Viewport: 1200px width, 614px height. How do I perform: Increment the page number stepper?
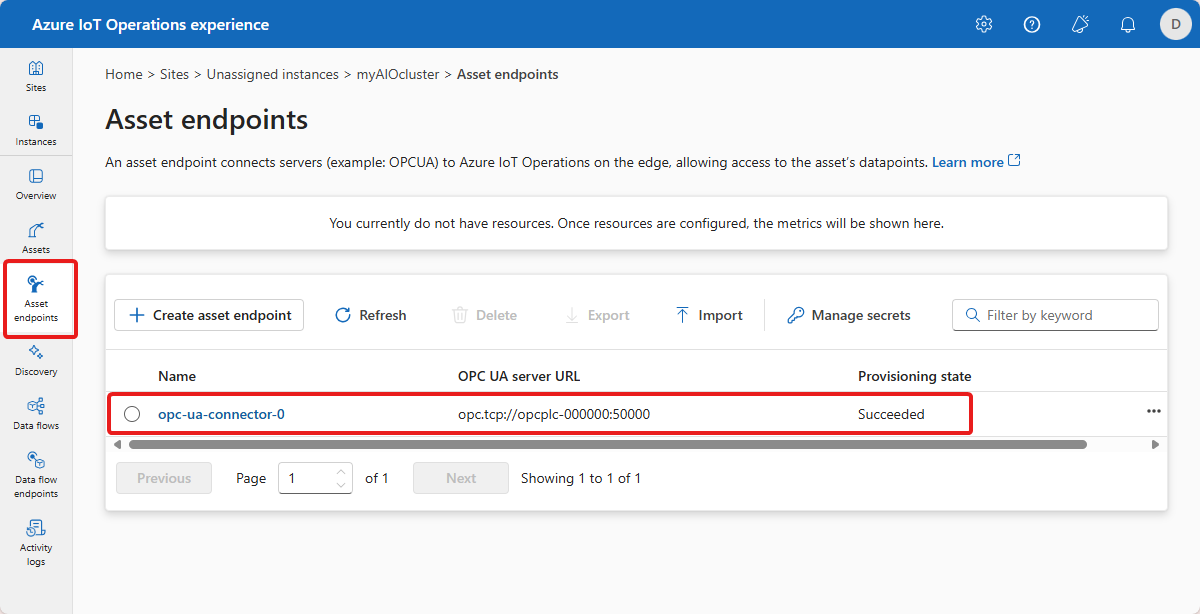click(x=342, y=472)
